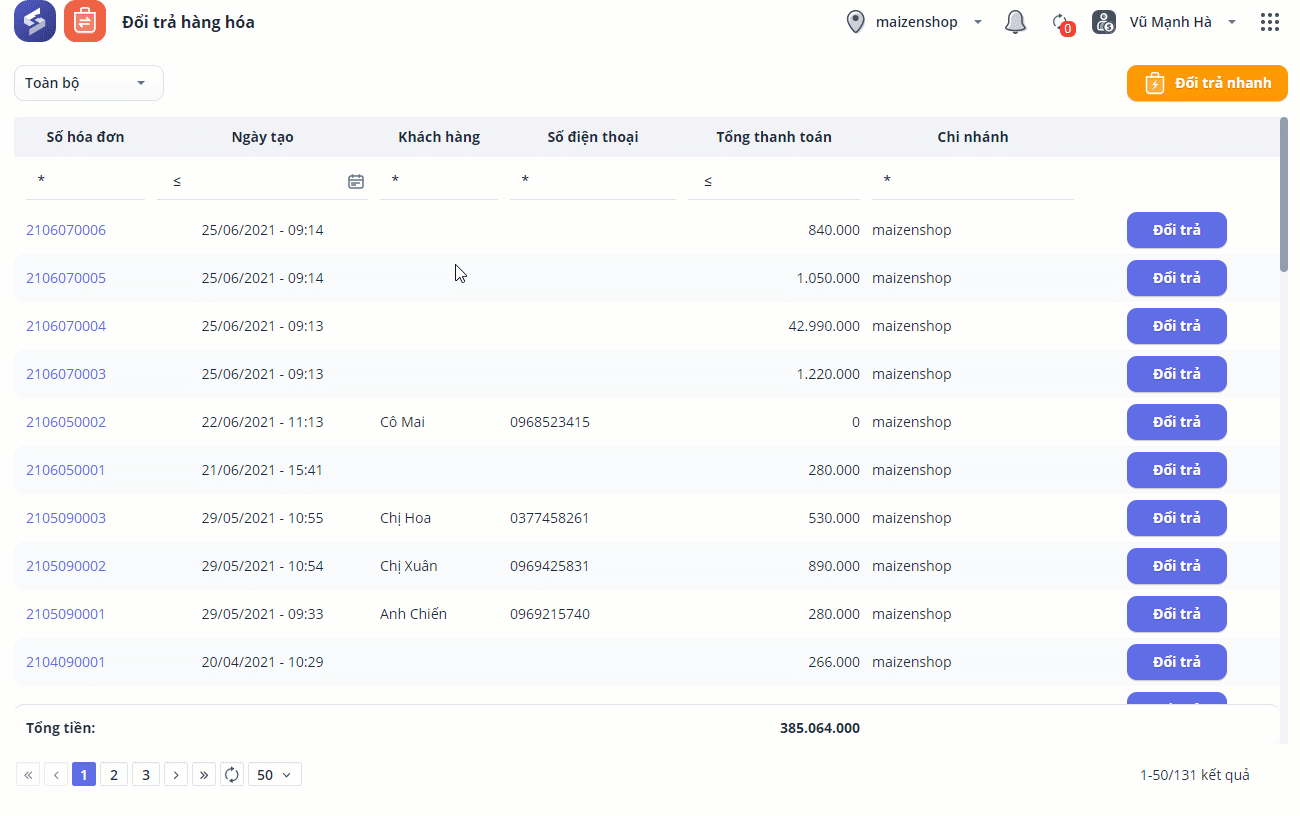Click the location pin icon

[x=855, y=22]
